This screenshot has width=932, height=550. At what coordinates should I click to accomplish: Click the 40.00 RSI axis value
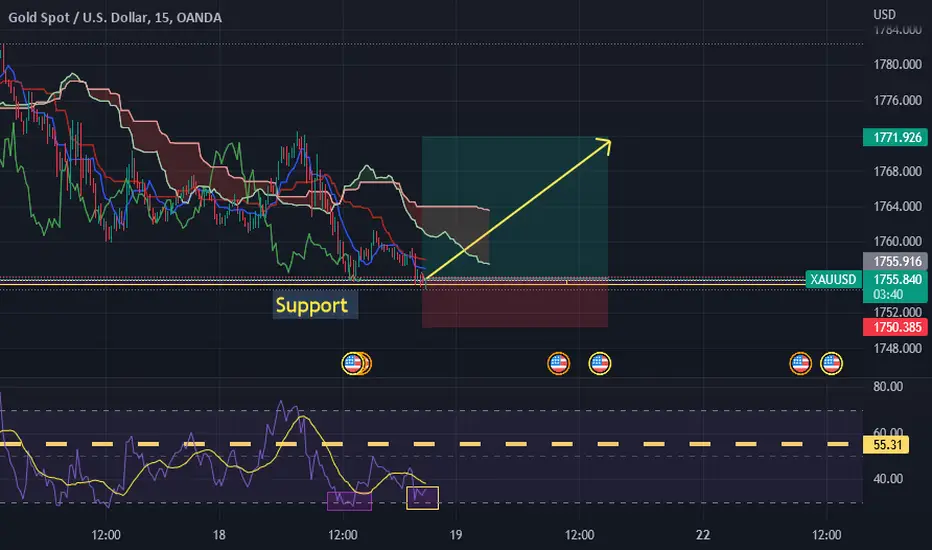888,479
